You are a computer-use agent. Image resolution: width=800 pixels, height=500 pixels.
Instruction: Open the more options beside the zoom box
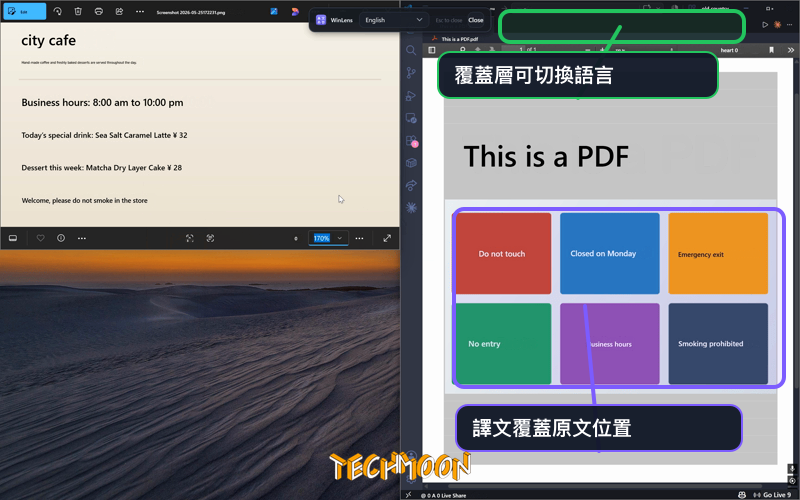pos(359,238)
